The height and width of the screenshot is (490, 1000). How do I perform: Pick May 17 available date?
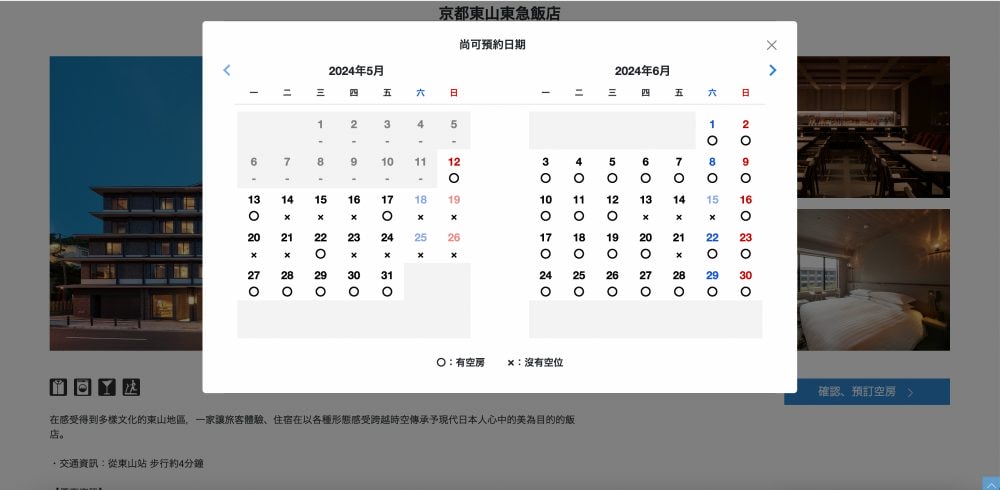point(387,207)
